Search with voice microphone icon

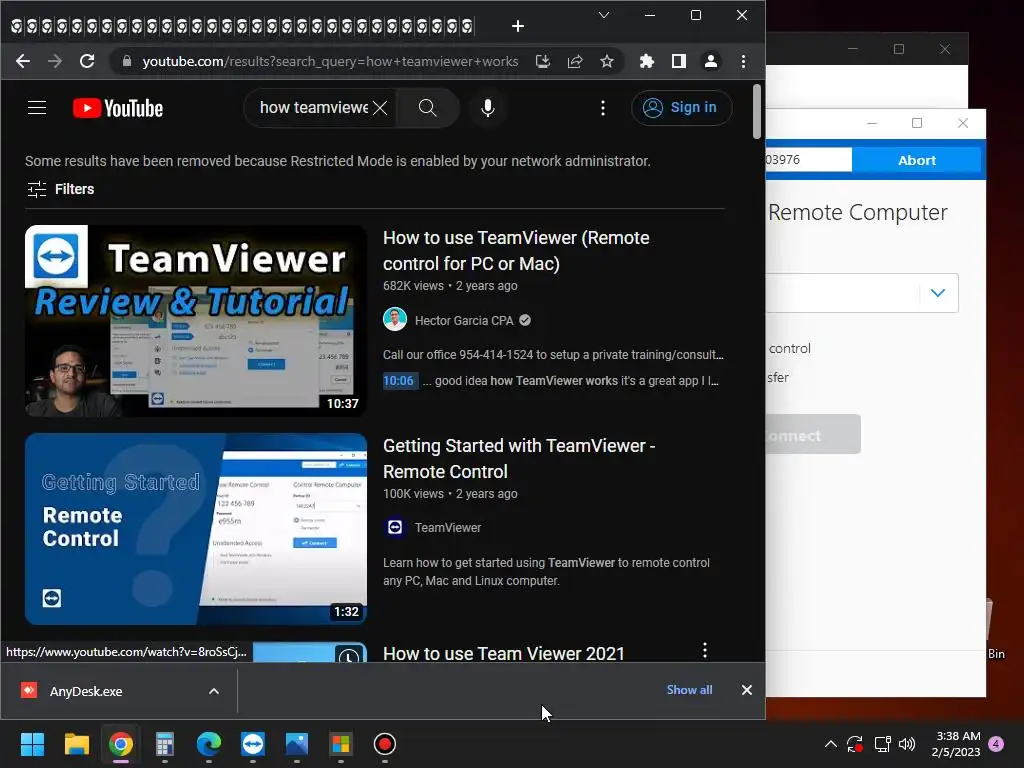pyautogui.click(x=488, y=108)
